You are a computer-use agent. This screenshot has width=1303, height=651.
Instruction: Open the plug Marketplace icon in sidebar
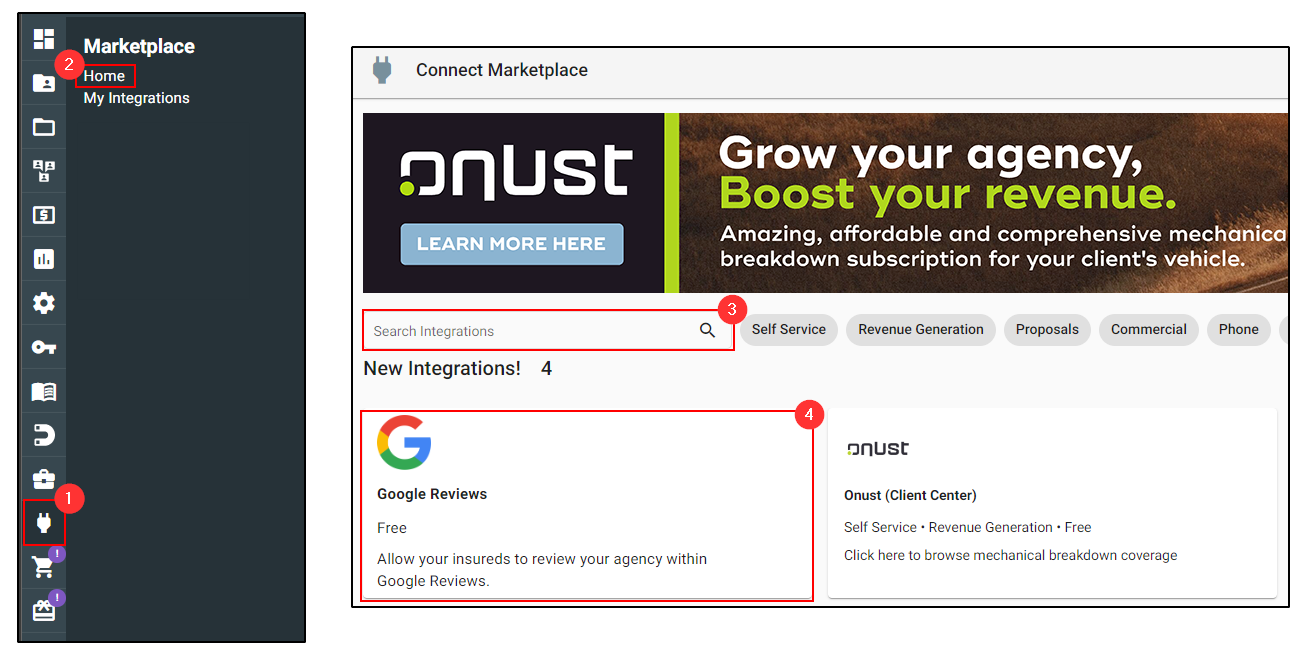click(44, 523)
